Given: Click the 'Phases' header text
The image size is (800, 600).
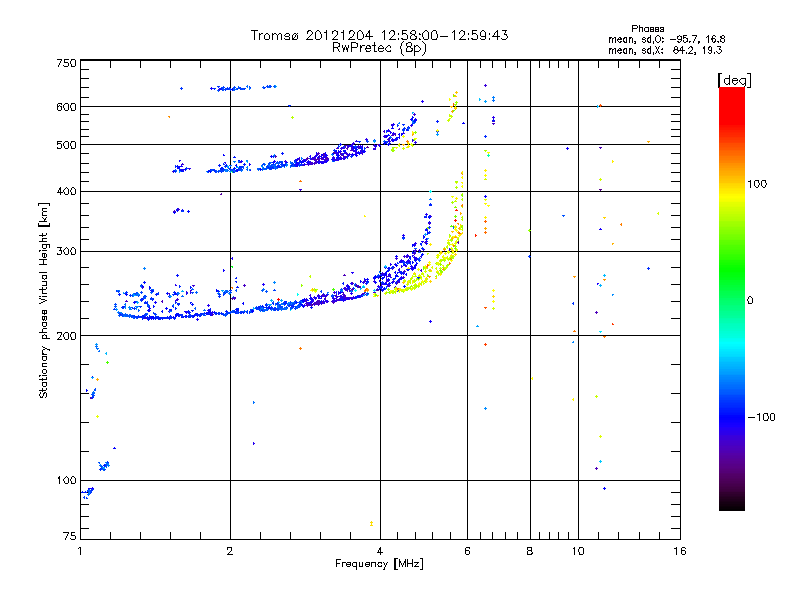Looking at the screenshot, I should coord(647,29).
